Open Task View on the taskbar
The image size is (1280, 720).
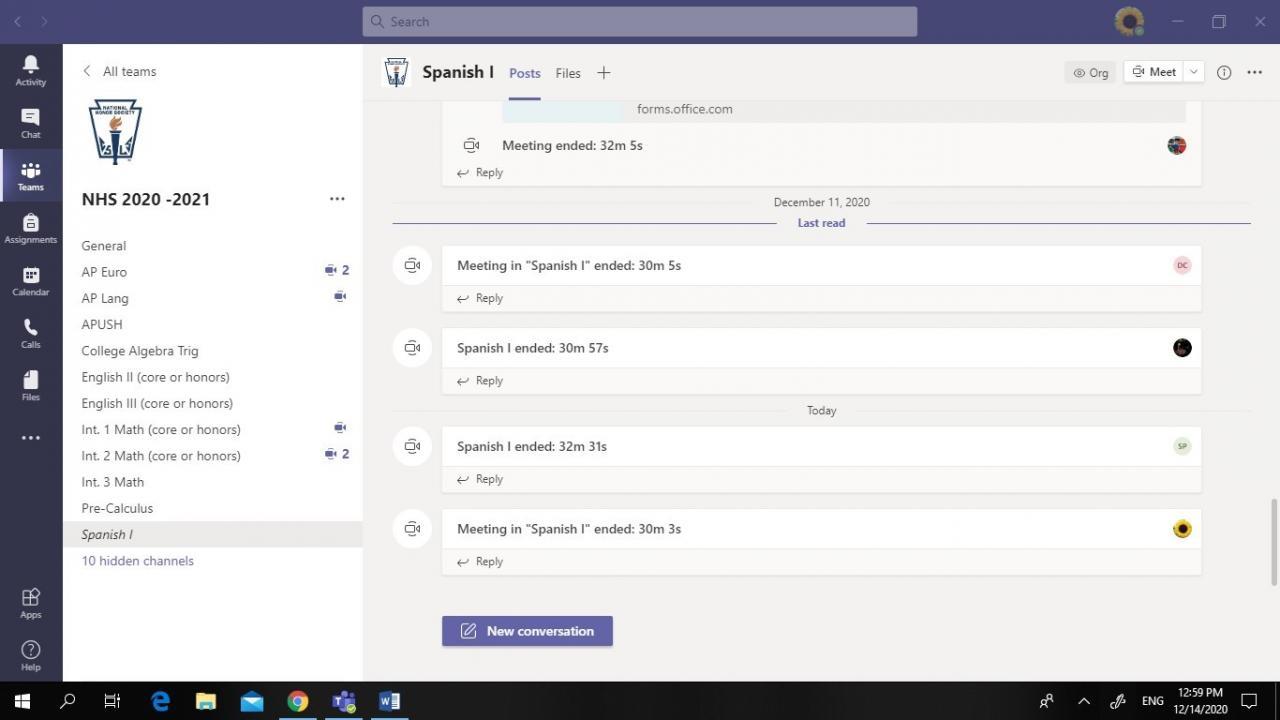click(112, 701)
